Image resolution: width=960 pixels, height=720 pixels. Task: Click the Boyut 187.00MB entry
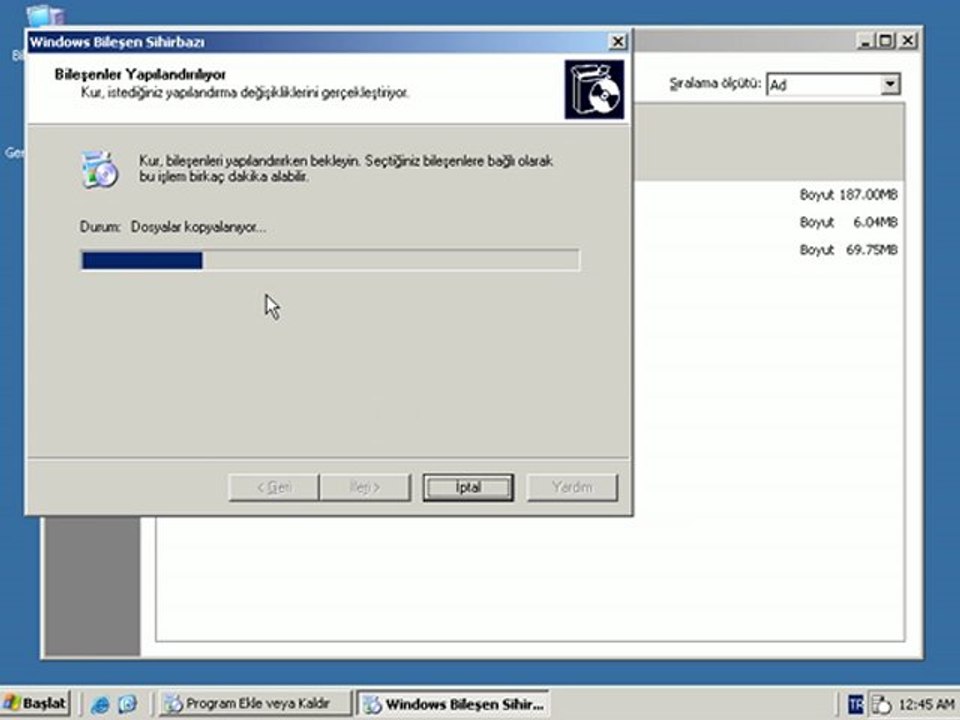pyautogui.click(x=848, y=195)
